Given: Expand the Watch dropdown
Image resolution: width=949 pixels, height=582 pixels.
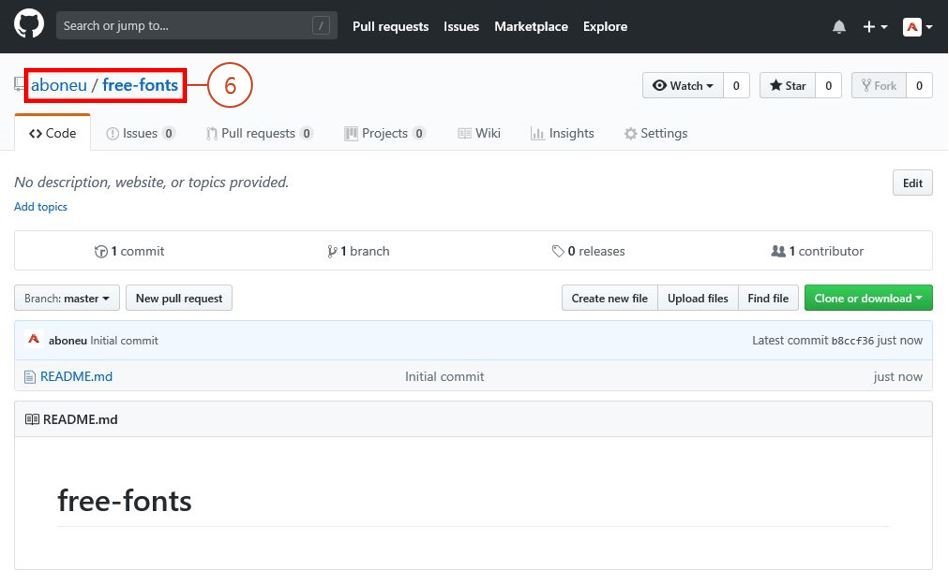Looking at the screenshot, I should click(682, 85).
